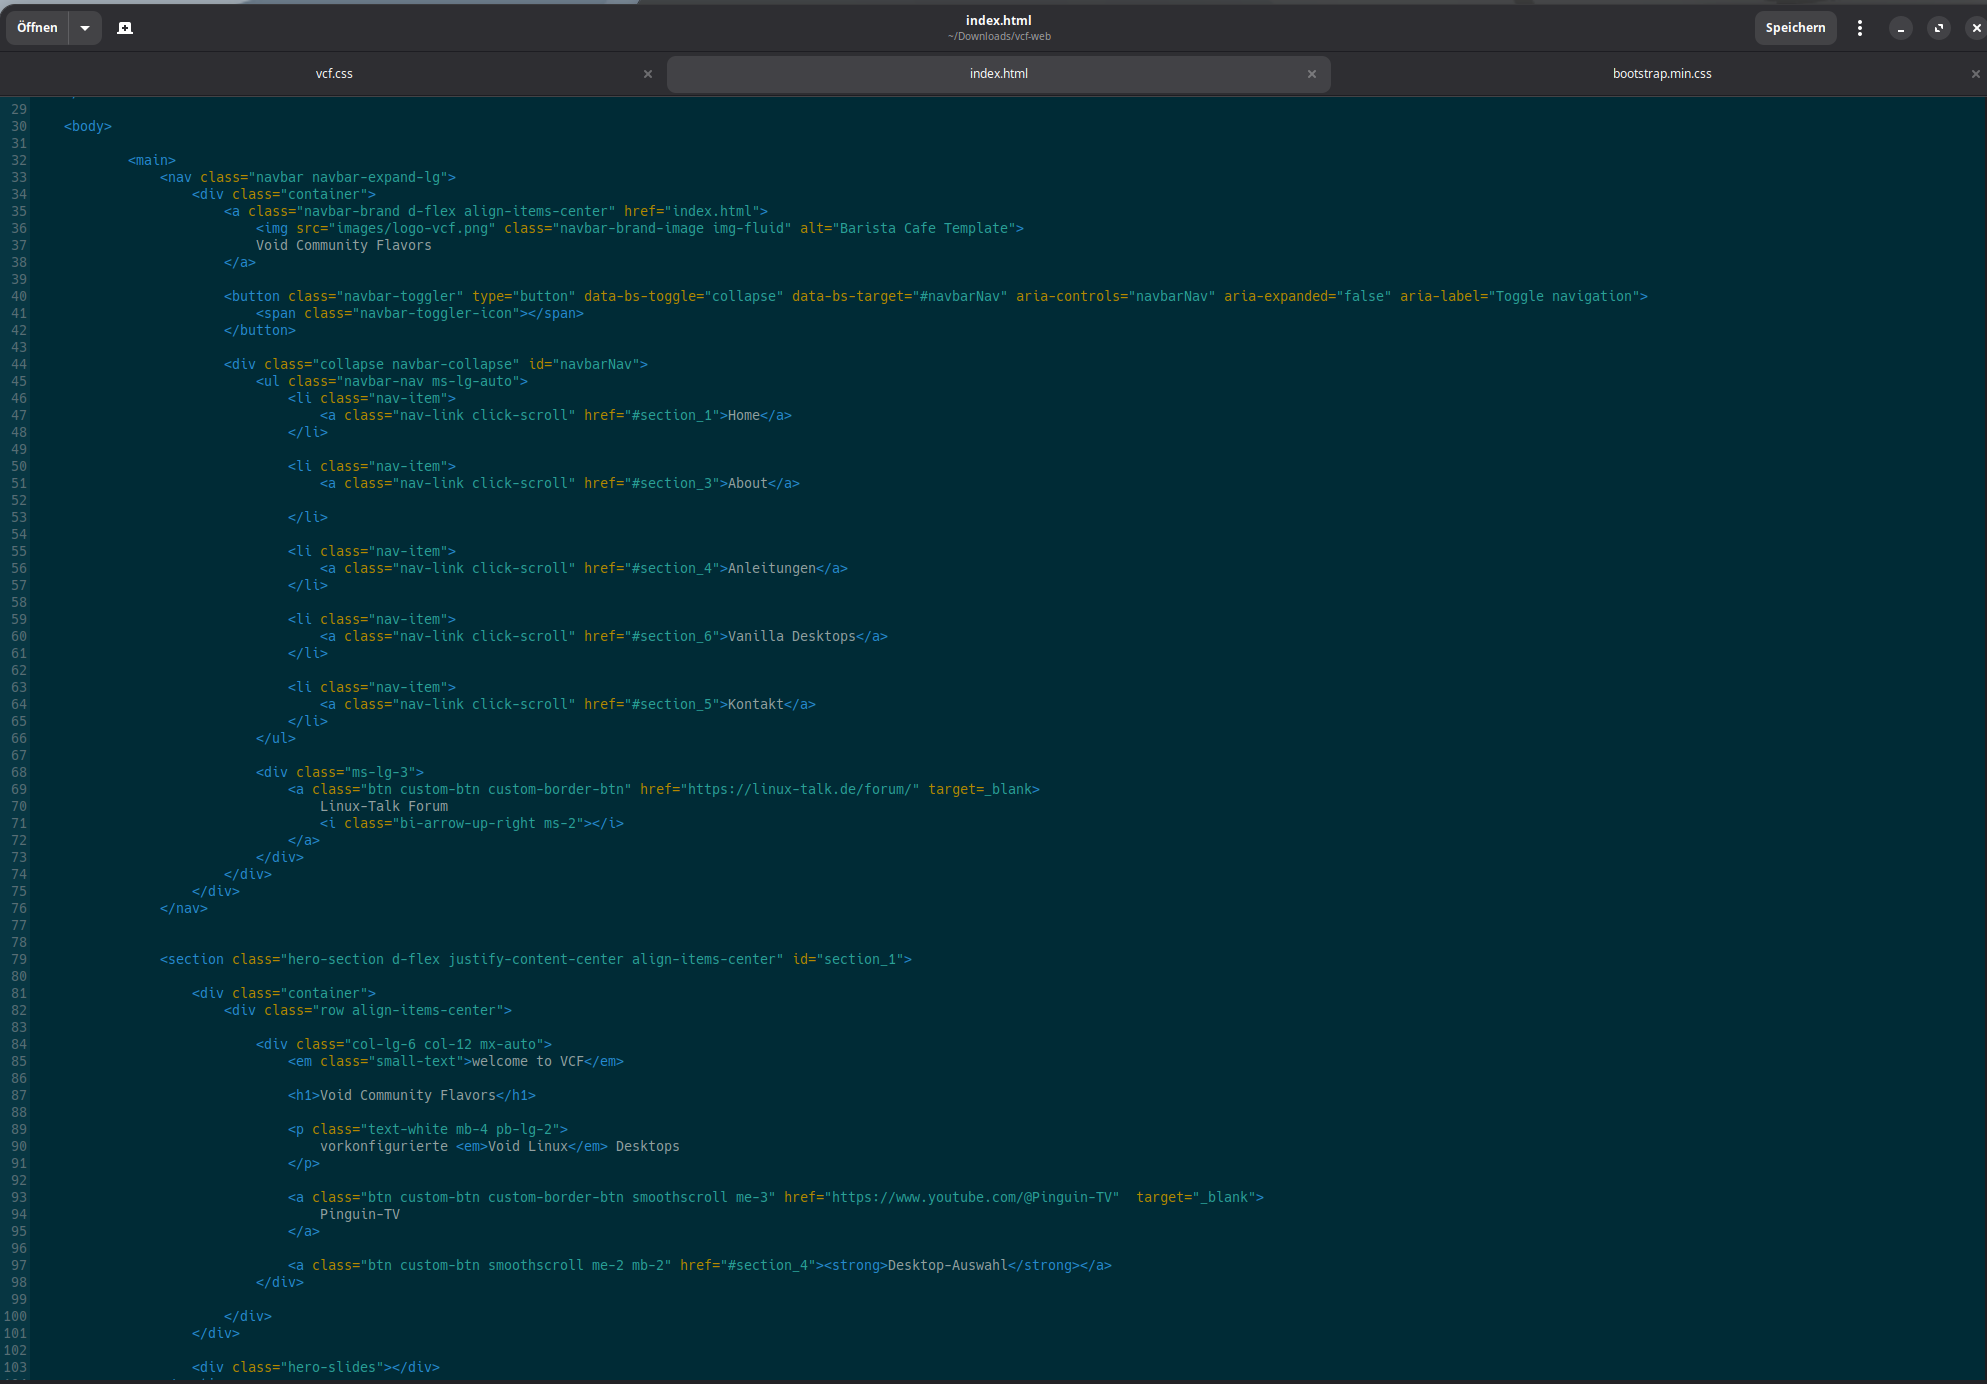
Task: Close the vcf.css tab
Action: pos(648,74)
